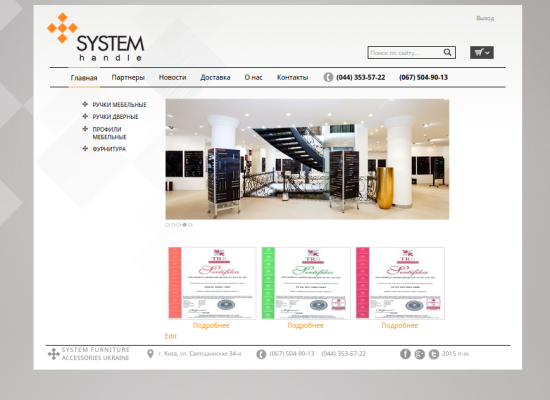Click the map pin icon in footer
Image resolution: width=550 pixels, height=400 pixels.
[150, 354]
